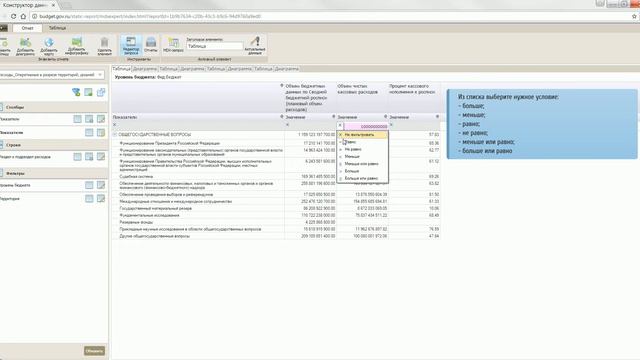Click the Международные отношения и международное сотрудничество row
The height and width of the screenshot is (360, 640).
[276, 202]
